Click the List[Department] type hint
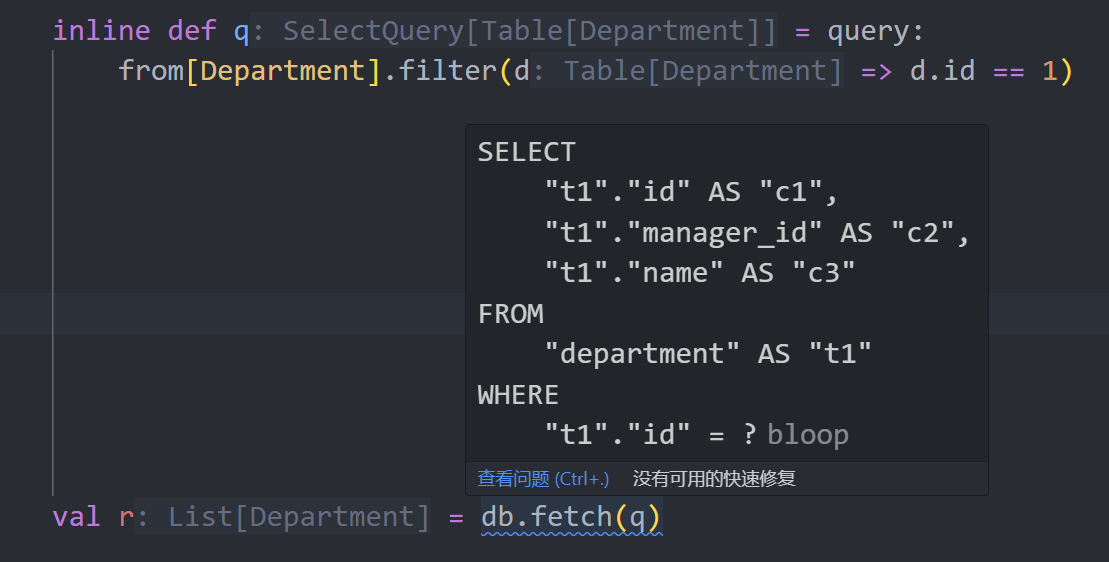 (298, 517)
